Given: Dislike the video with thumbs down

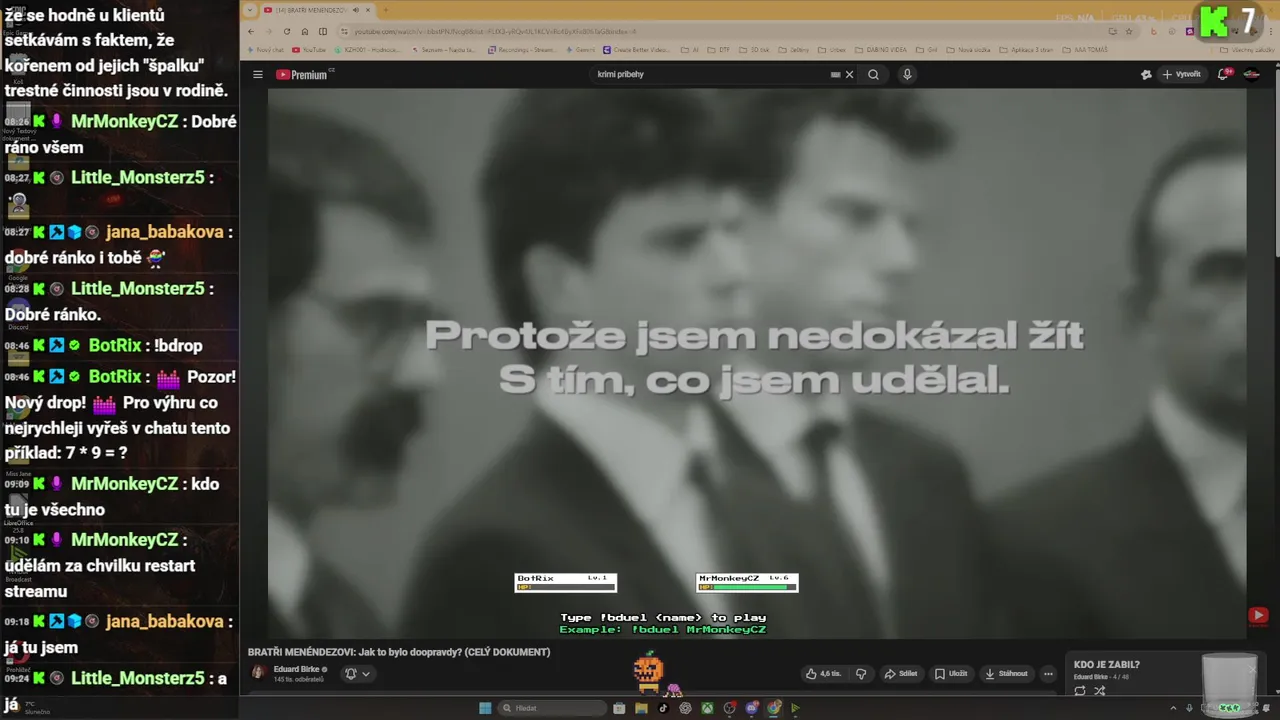Looking at the screenshot, I should [861, 674].
